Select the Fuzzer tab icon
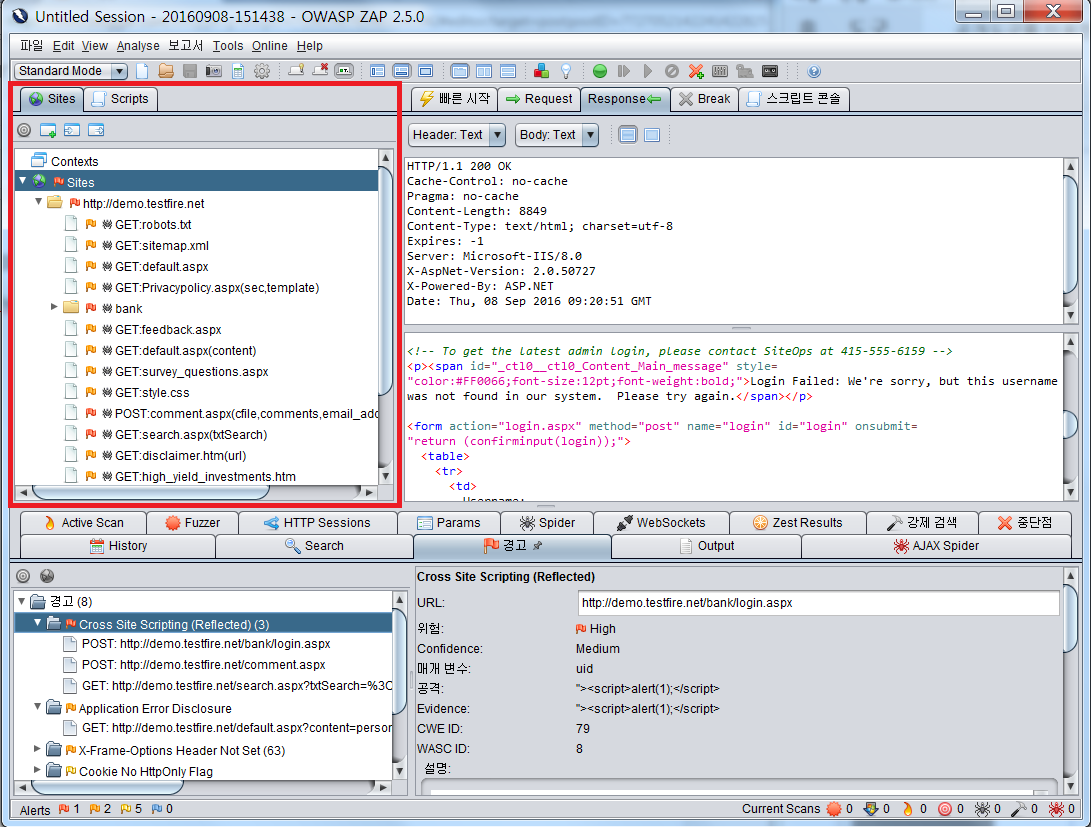 [x=192, y=522]
